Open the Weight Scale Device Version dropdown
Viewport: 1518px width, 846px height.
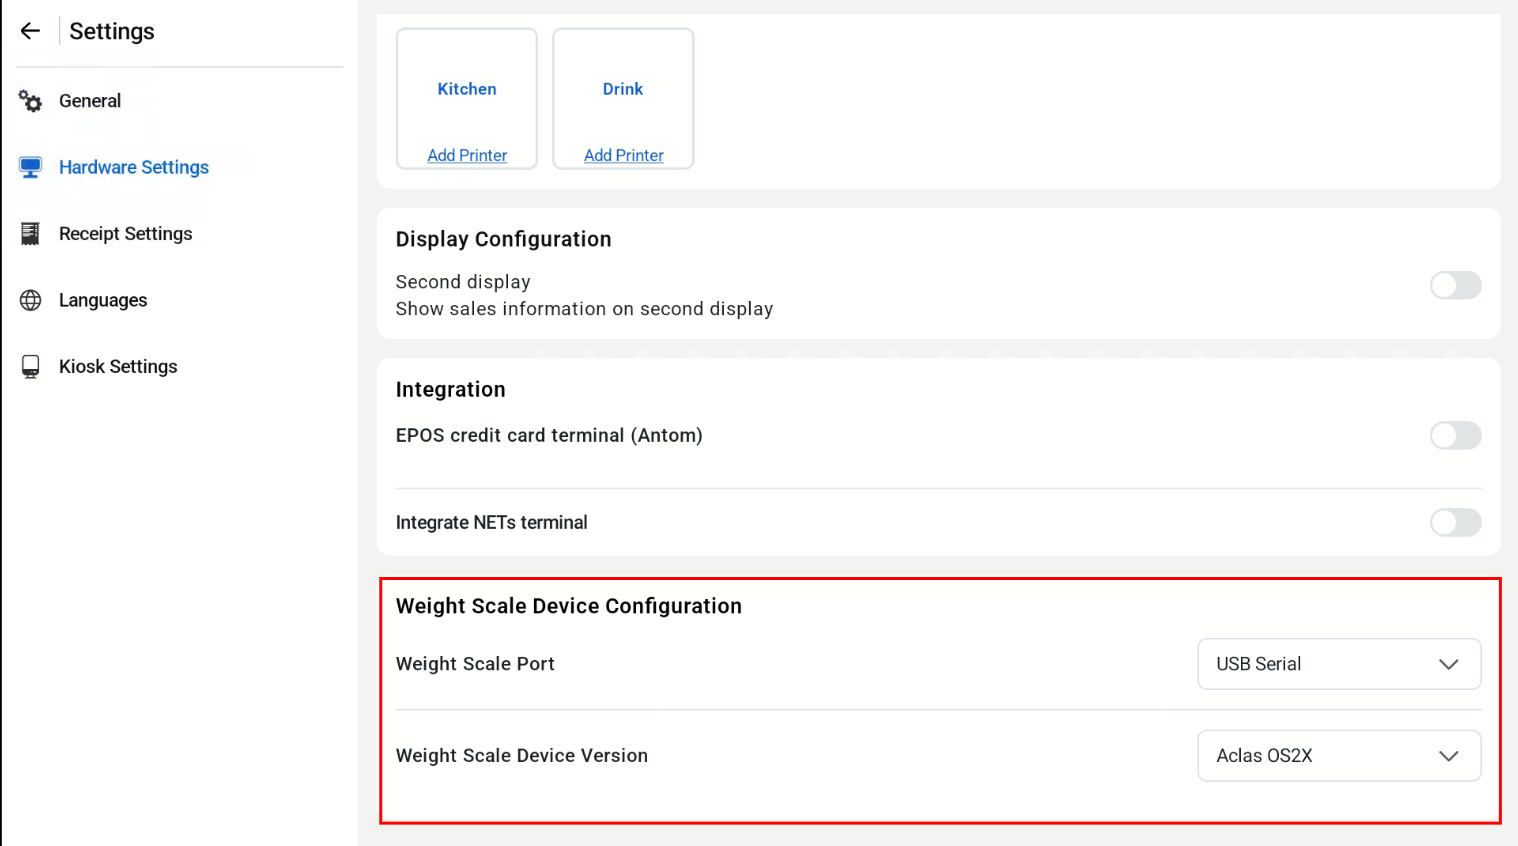coord(1339,756)
